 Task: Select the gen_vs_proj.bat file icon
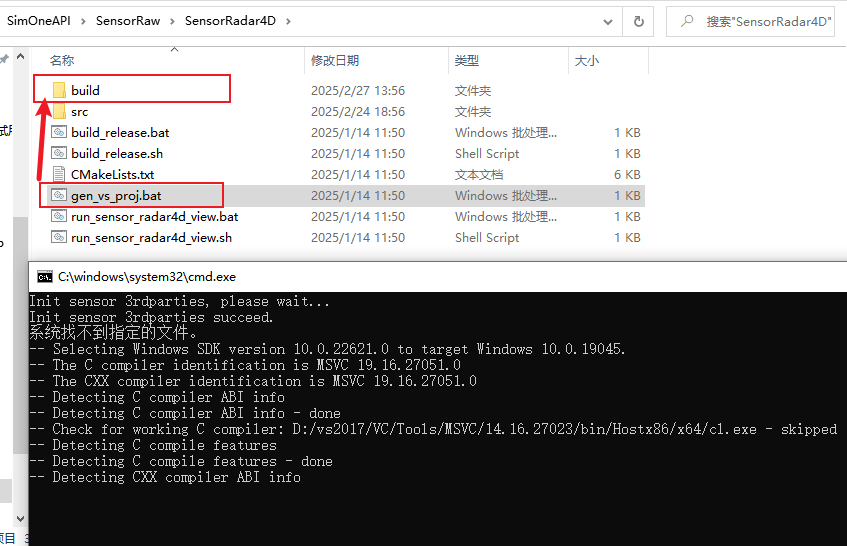pos(59,196)
